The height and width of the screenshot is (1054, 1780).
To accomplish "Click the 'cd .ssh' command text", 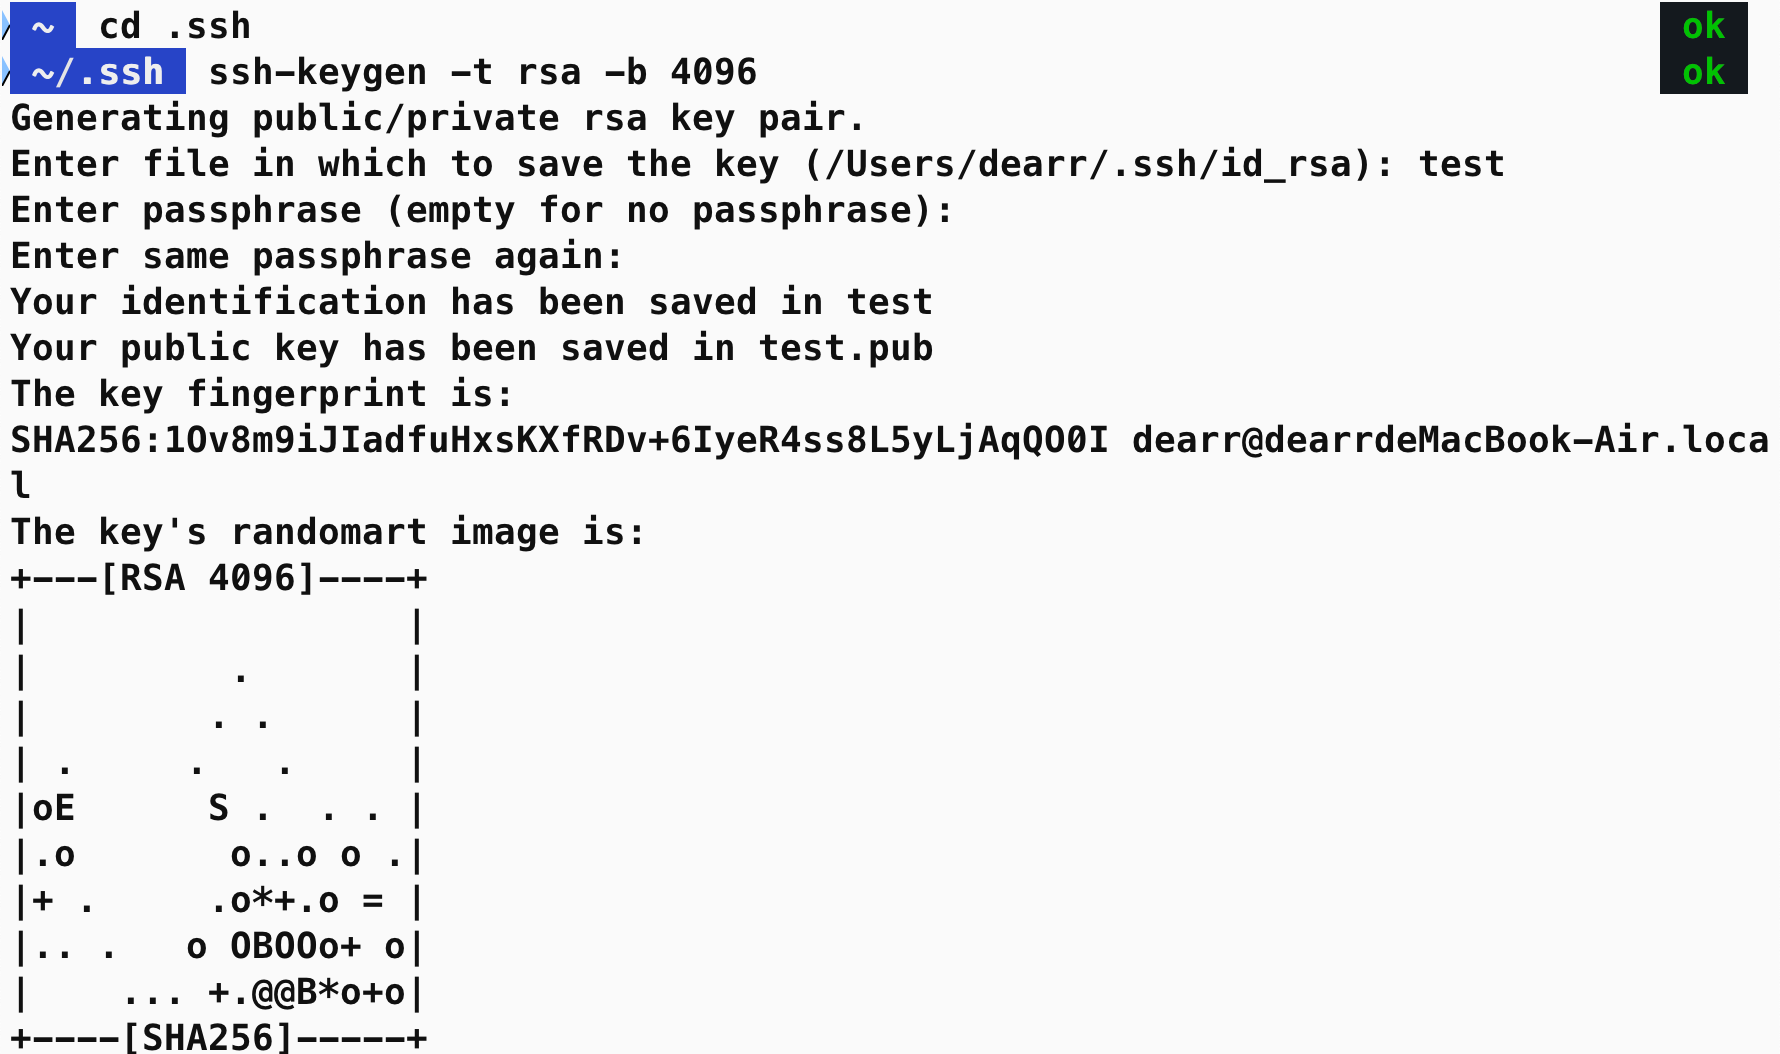I will [x=175, y=26].
